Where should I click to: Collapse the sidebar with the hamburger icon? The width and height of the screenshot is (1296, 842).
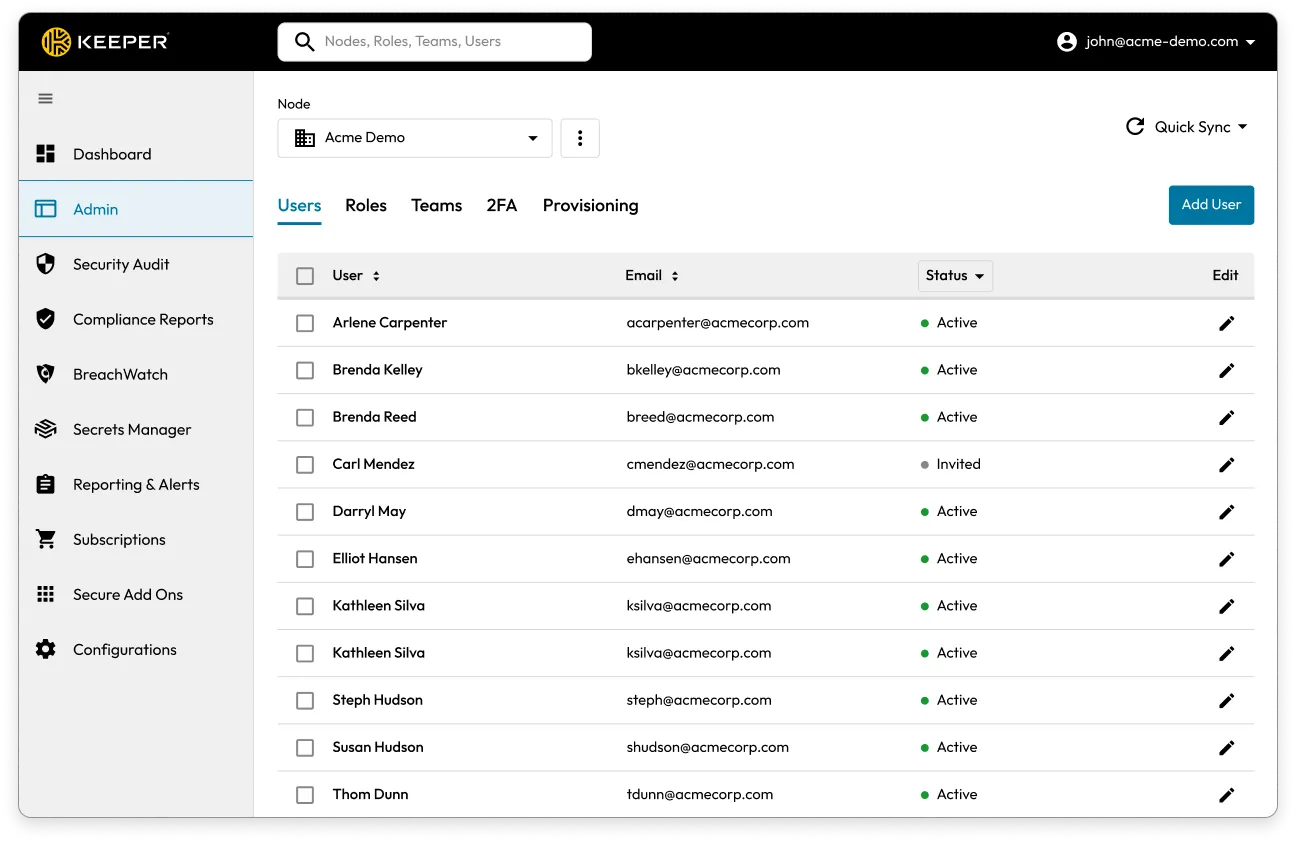click(x=46, y=99)
